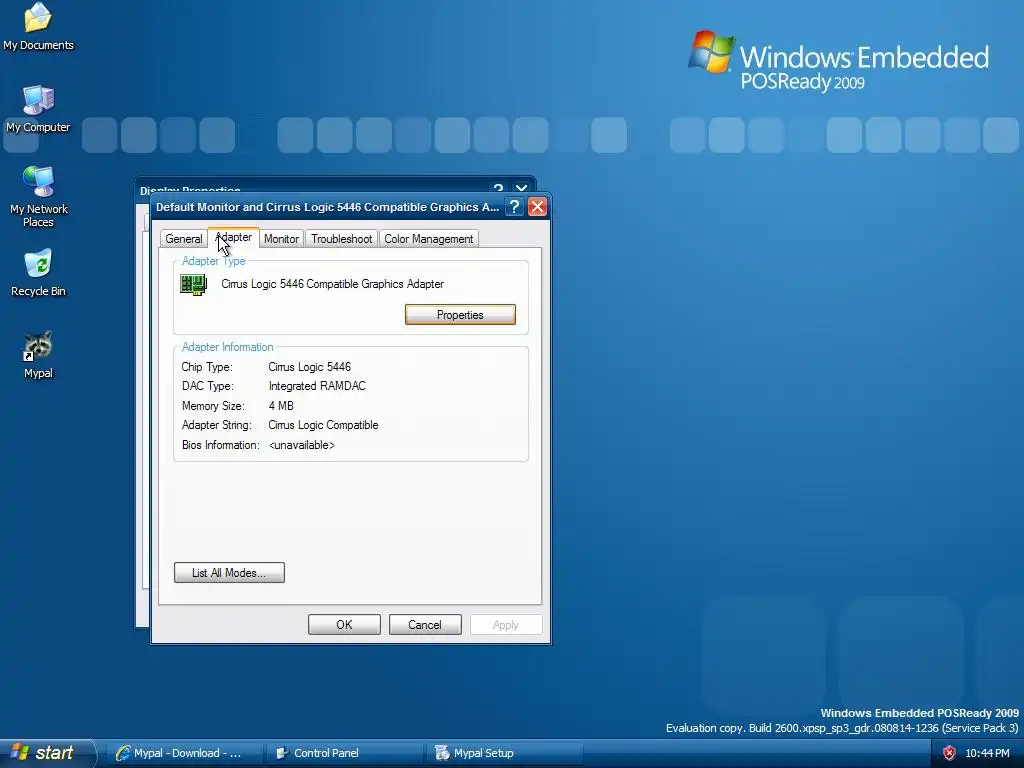The height and width of the screenshot is (768, 1024).
Task: Click the graphics adapter card icon
Action: point(193,285)
